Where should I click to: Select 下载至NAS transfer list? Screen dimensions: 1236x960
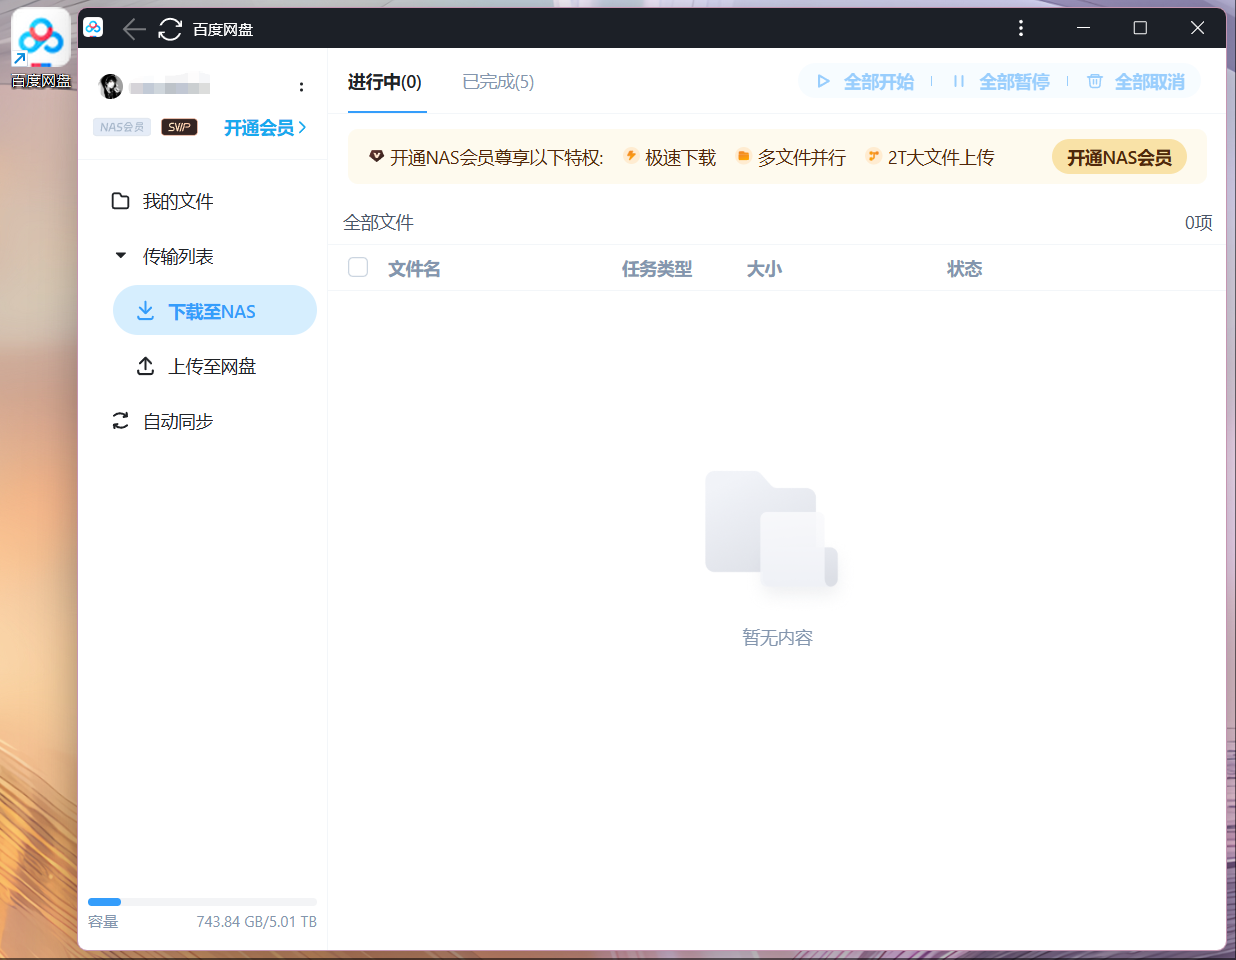pyautogui.click(x=215, y=310)
